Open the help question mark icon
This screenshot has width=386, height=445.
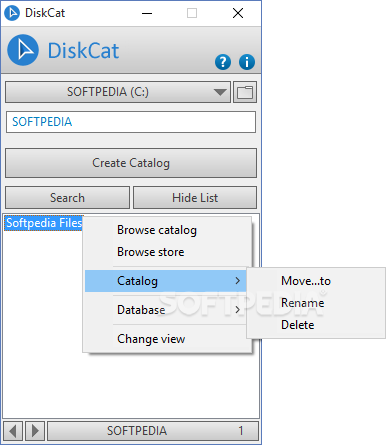tap(223, 62)
